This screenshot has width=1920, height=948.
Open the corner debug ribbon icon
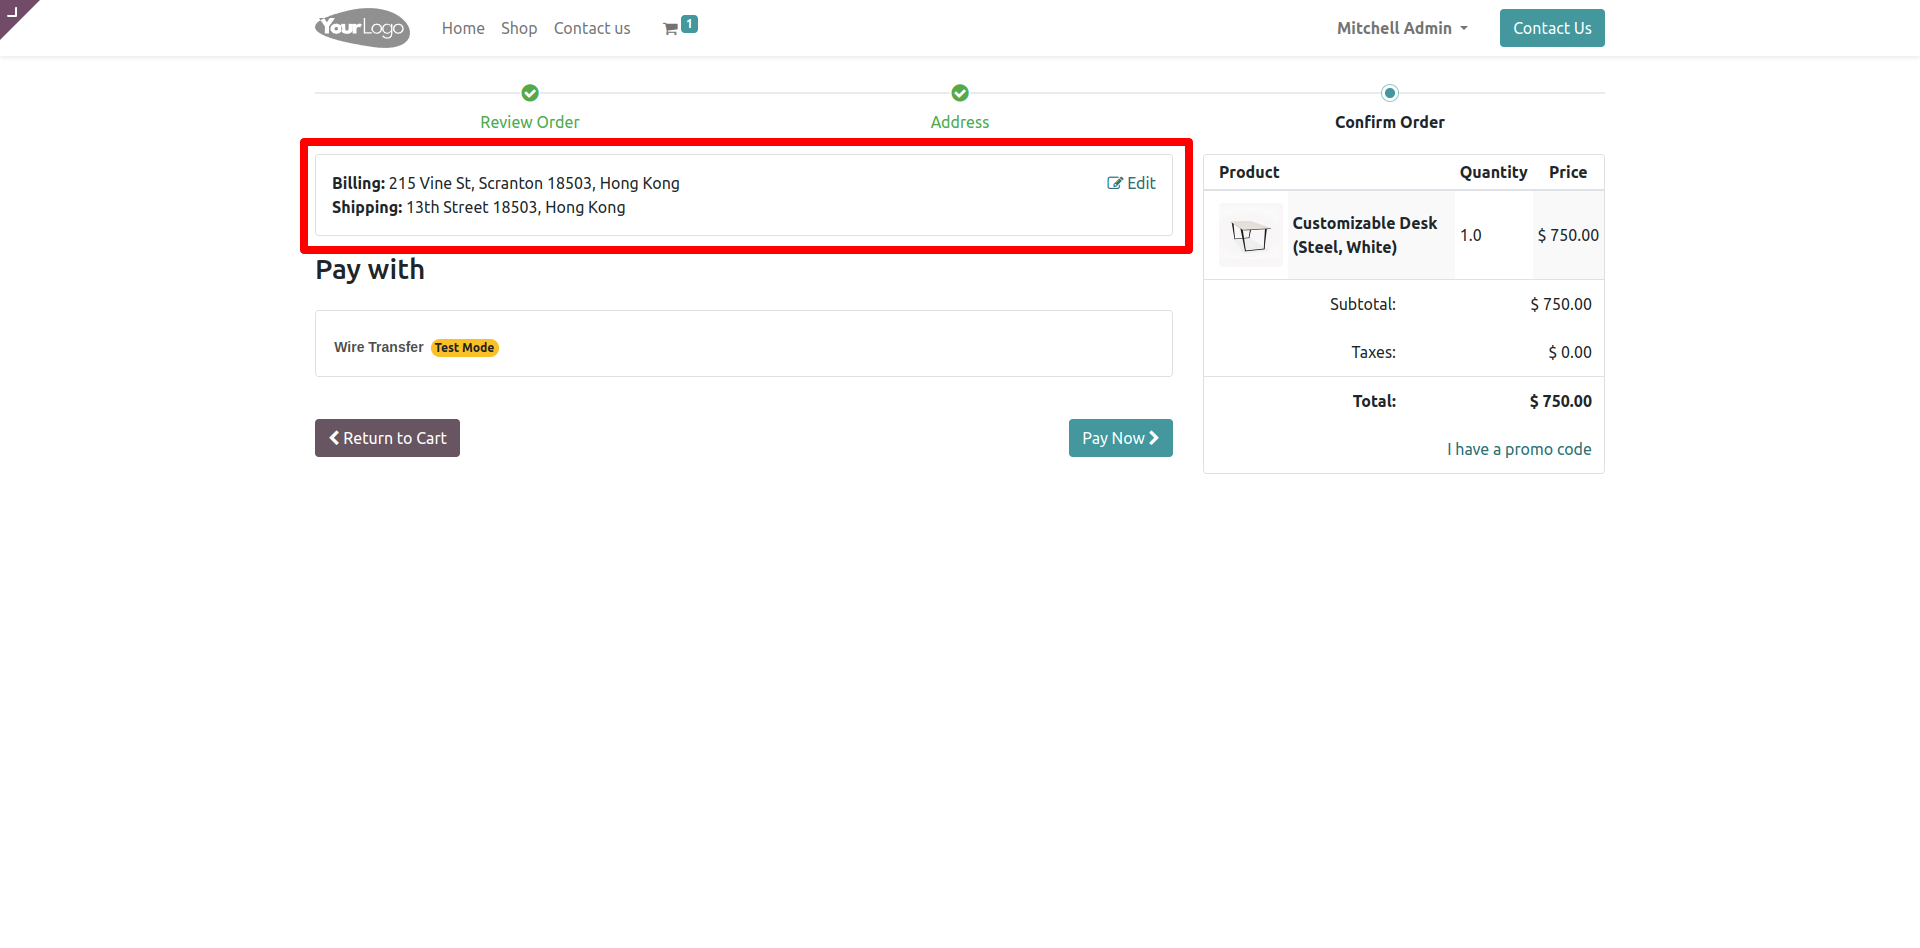(13, 12)
